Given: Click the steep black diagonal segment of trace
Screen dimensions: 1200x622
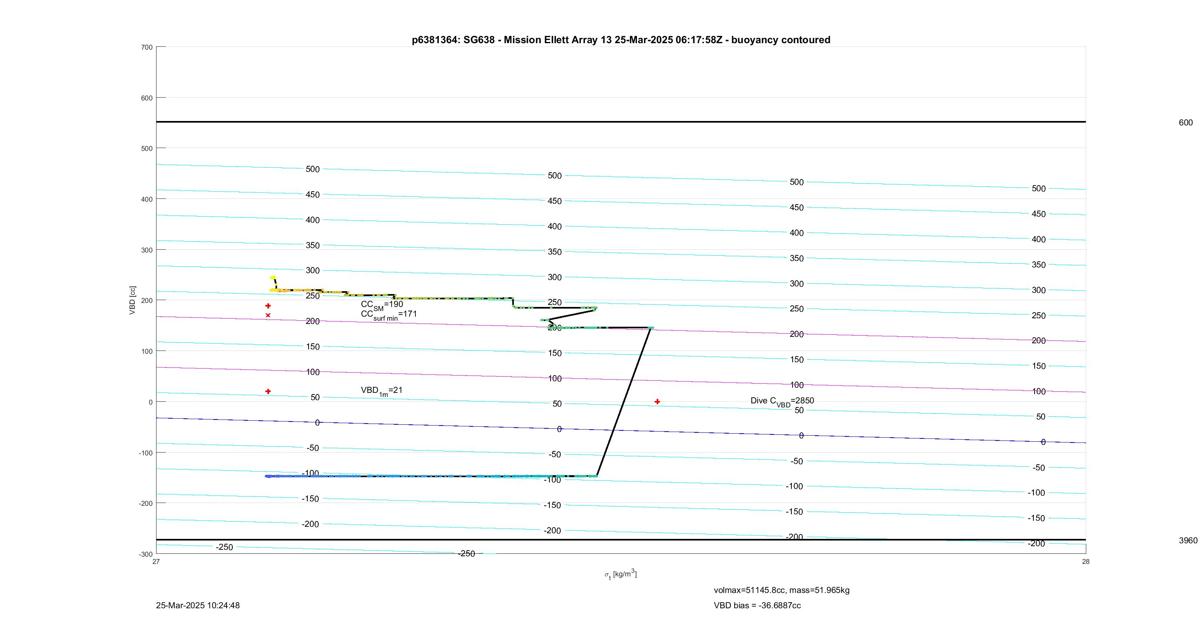Looking at the screenshot, I should [624, 401].
